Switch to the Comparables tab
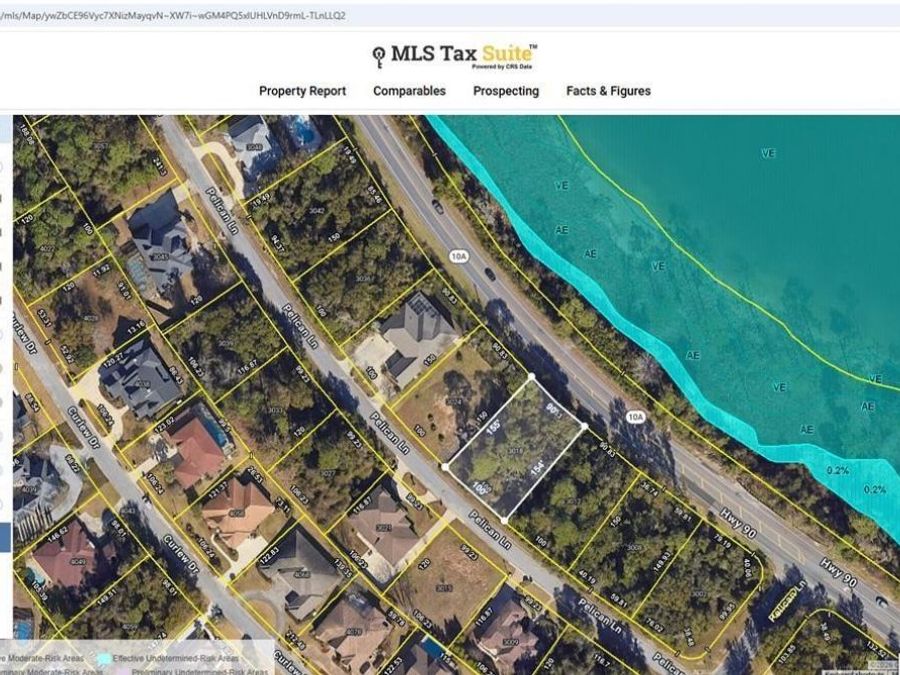900x675 pixels. 409,91
